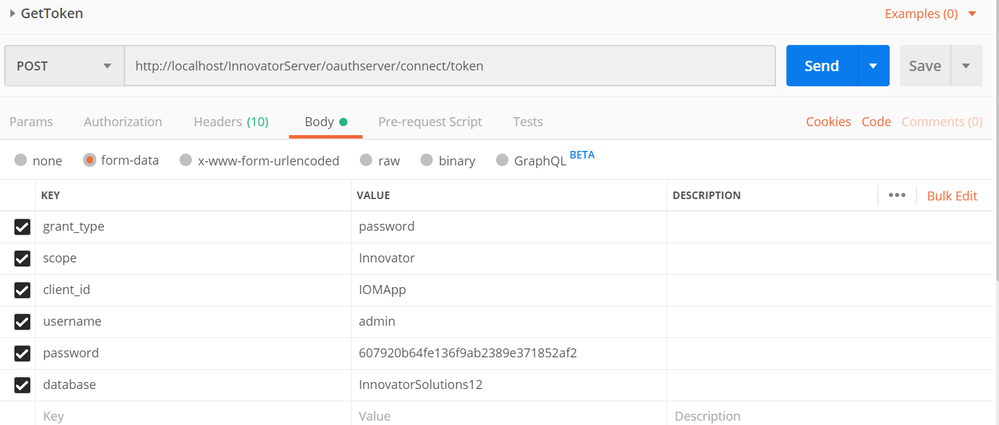Click the DESCRIPTION column header
The width and height of the screenshot is (999, 425).
click(x=707, y=196)
